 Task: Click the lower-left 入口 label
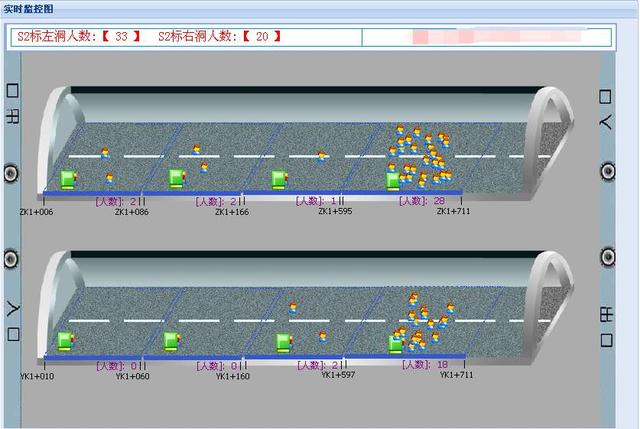pyautogui.click(x=13, y=321)
